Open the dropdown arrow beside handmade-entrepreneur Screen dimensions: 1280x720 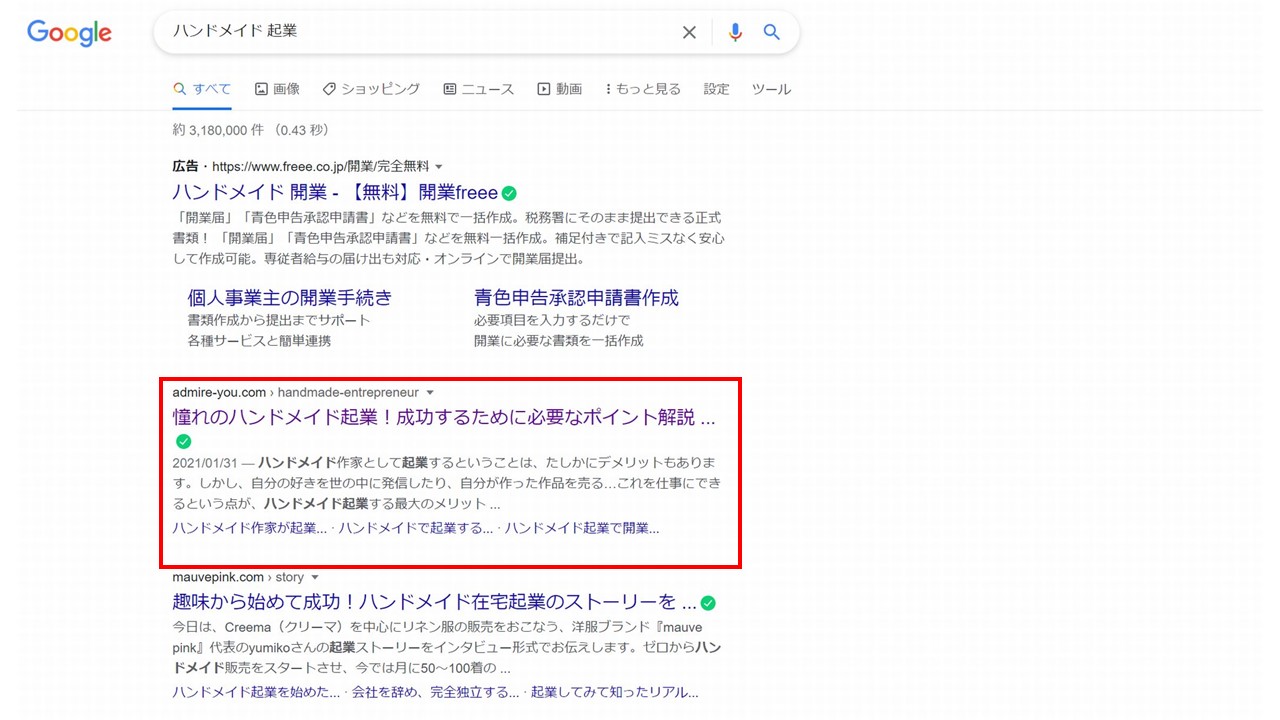coord(430,392)
